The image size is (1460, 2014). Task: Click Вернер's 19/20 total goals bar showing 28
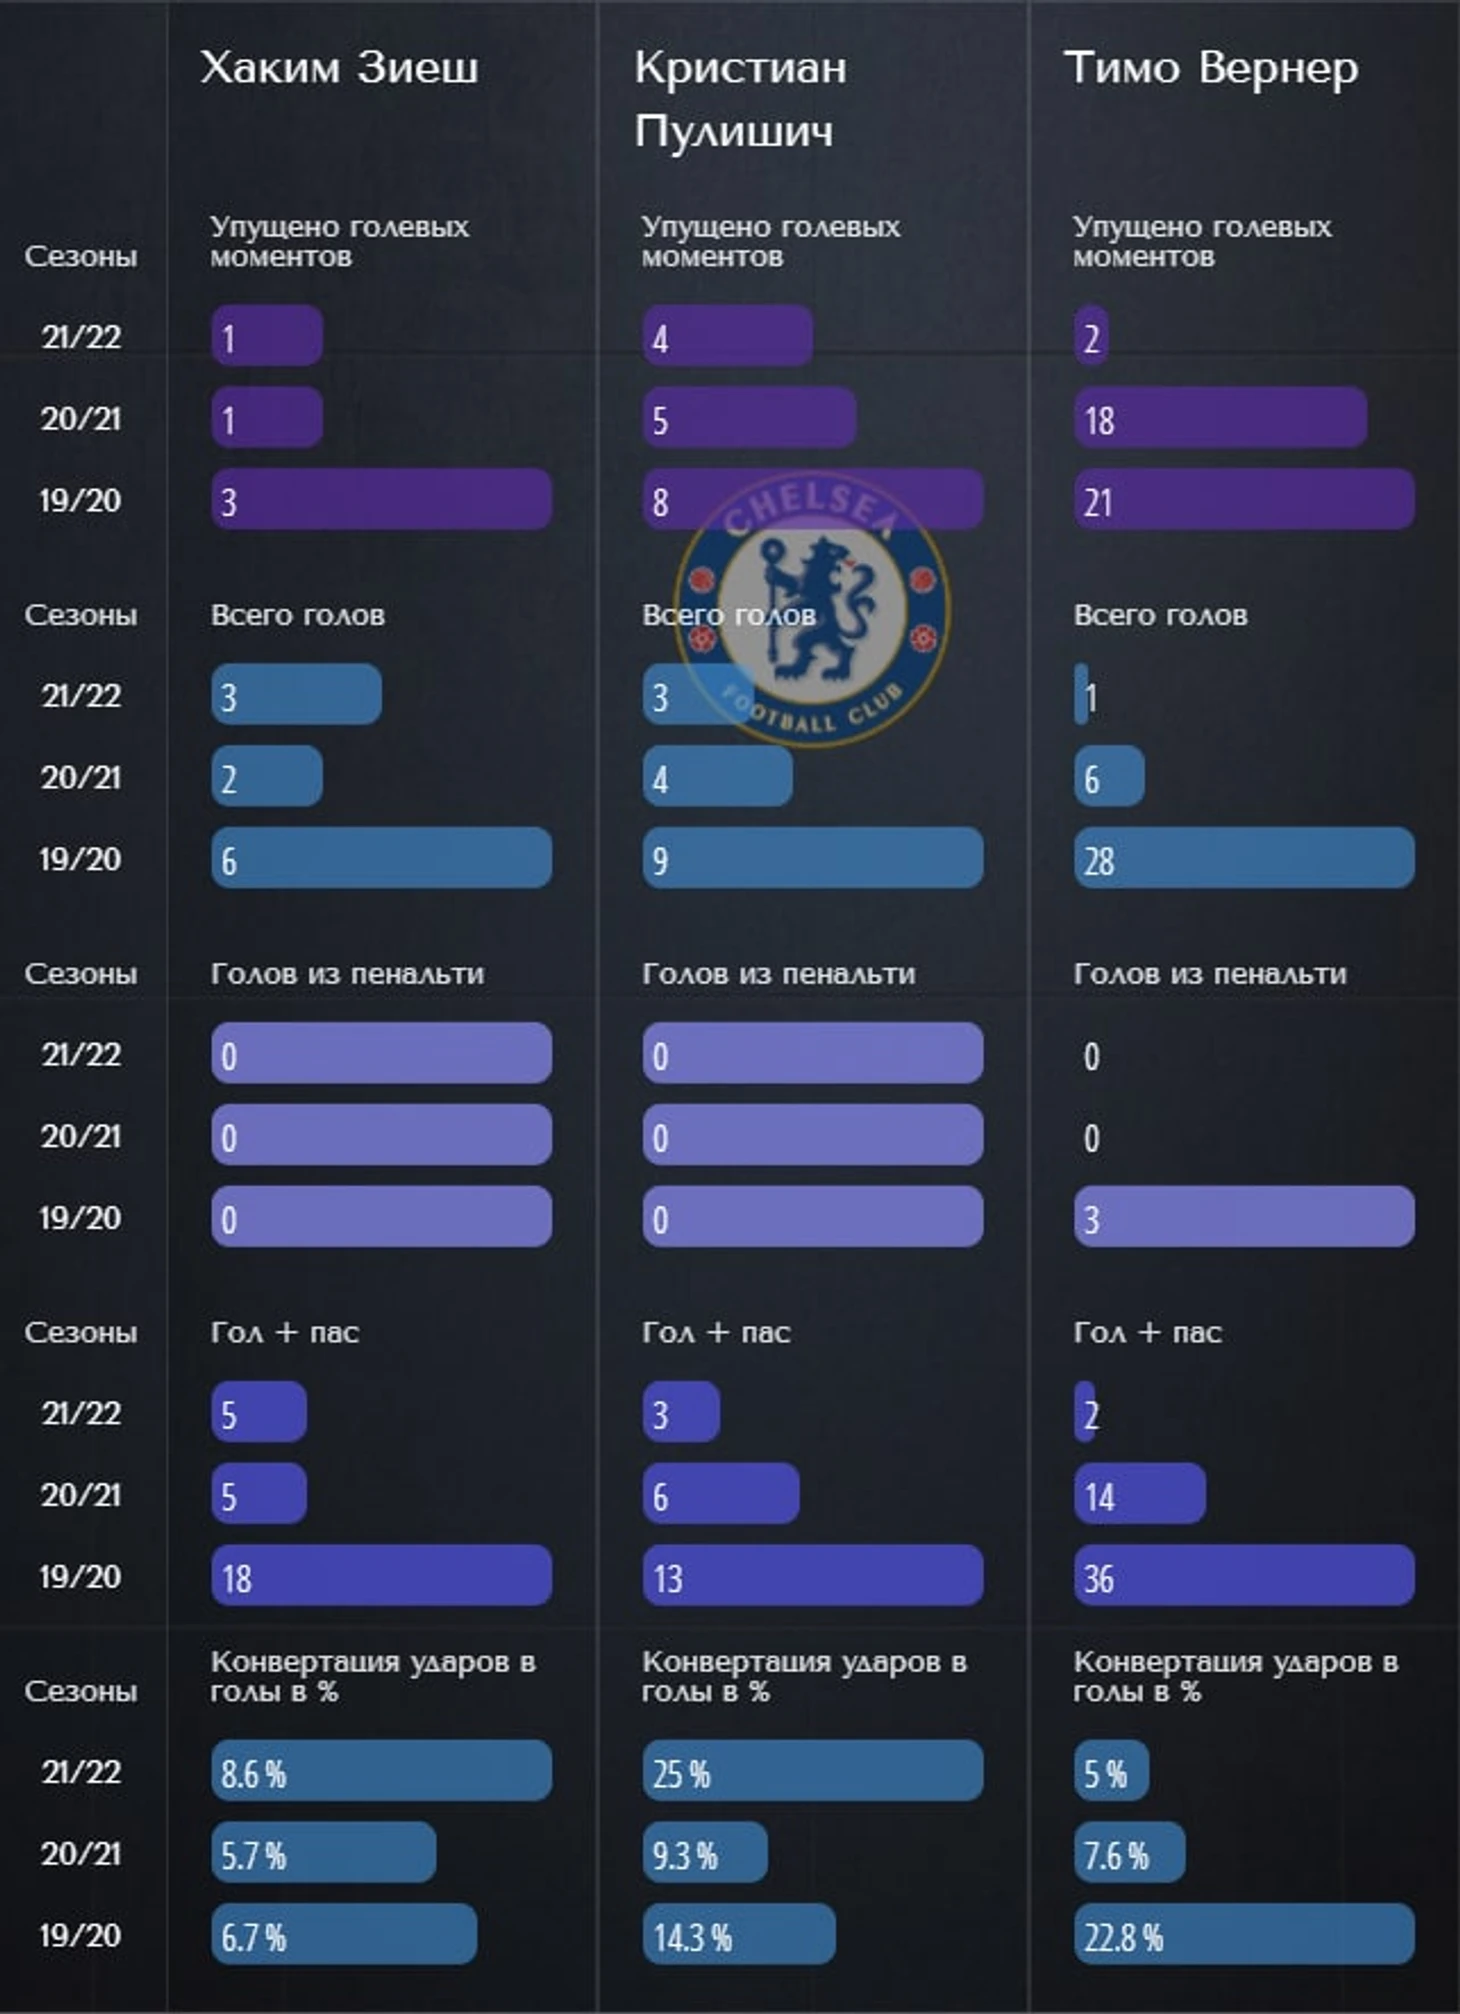(1244, 858)
